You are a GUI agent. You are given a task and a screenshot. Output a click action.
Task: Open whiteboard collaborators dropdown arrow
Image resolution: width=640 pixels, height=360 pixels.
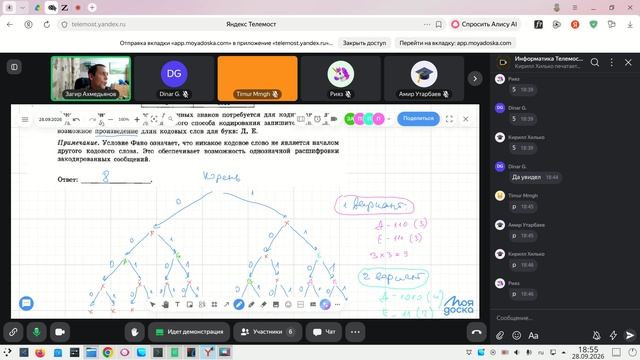coord(389,119)
